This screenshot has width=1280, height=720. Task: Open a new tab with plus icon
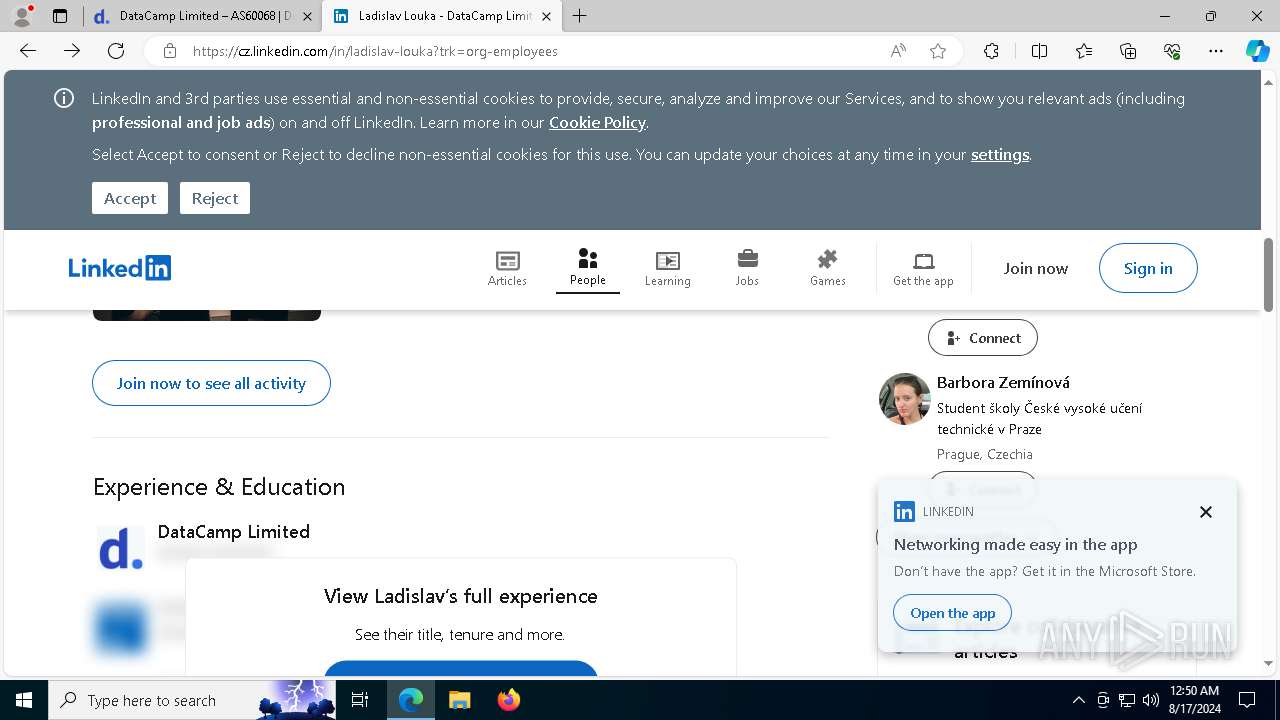pos(579,16)
